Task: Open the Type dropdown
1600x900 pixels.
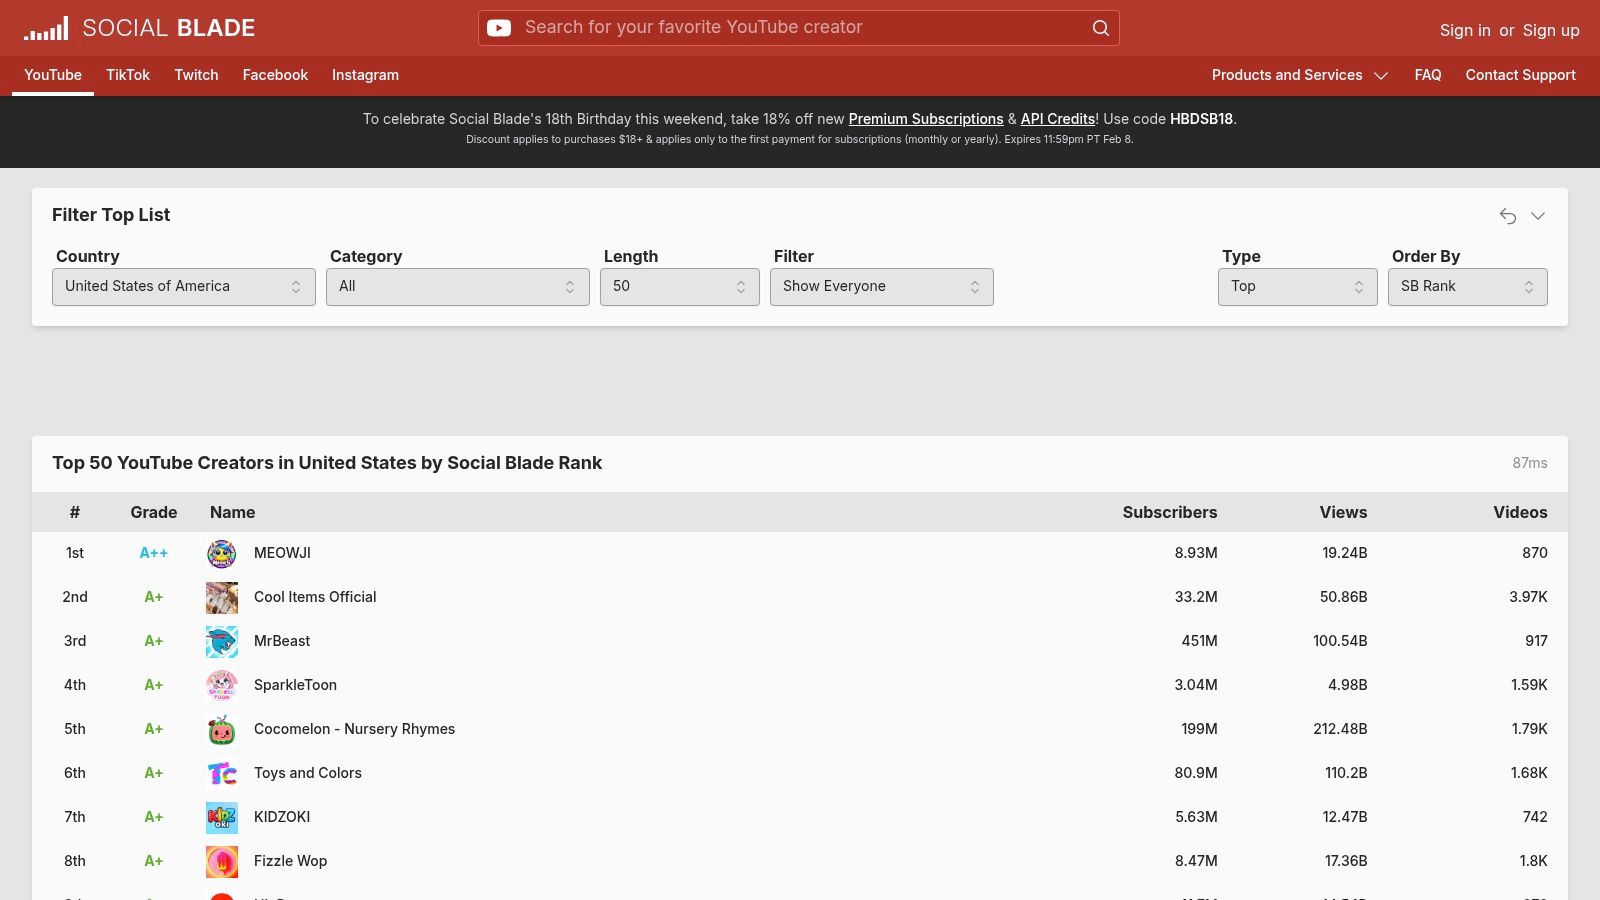Action: [1298, 287]
